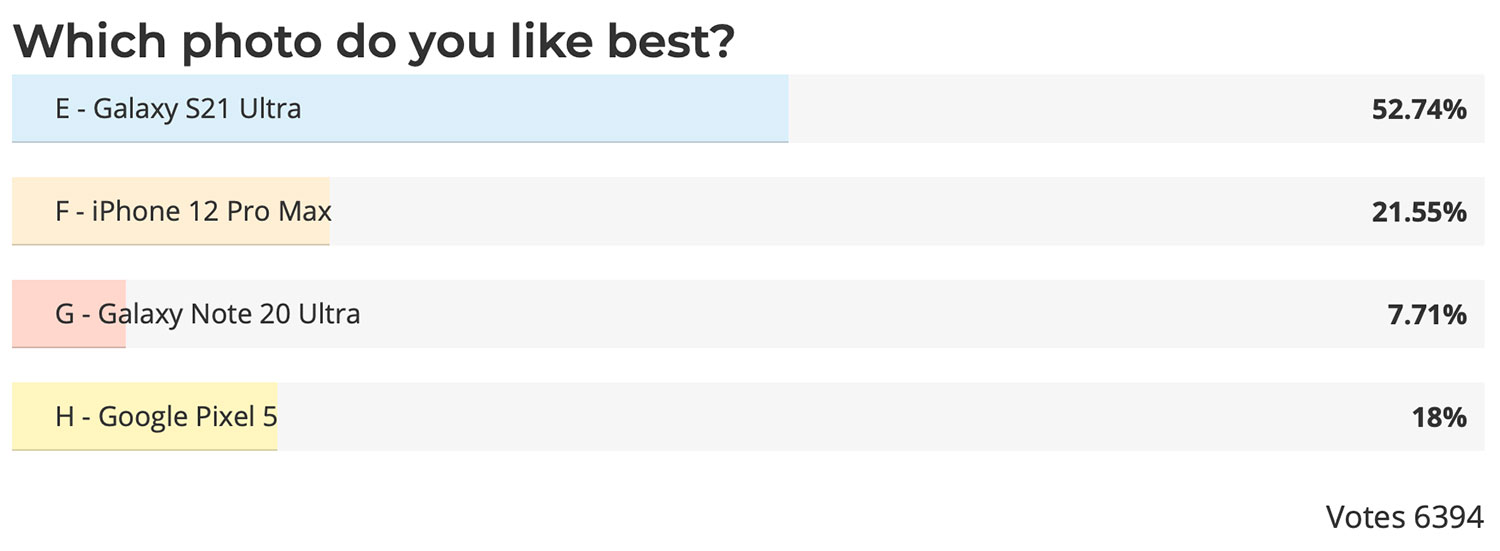This screenshot has height=551, width=1500.
Task: Click the blue Galaxy S21 Ultra result bar
Action: point(400,109)
